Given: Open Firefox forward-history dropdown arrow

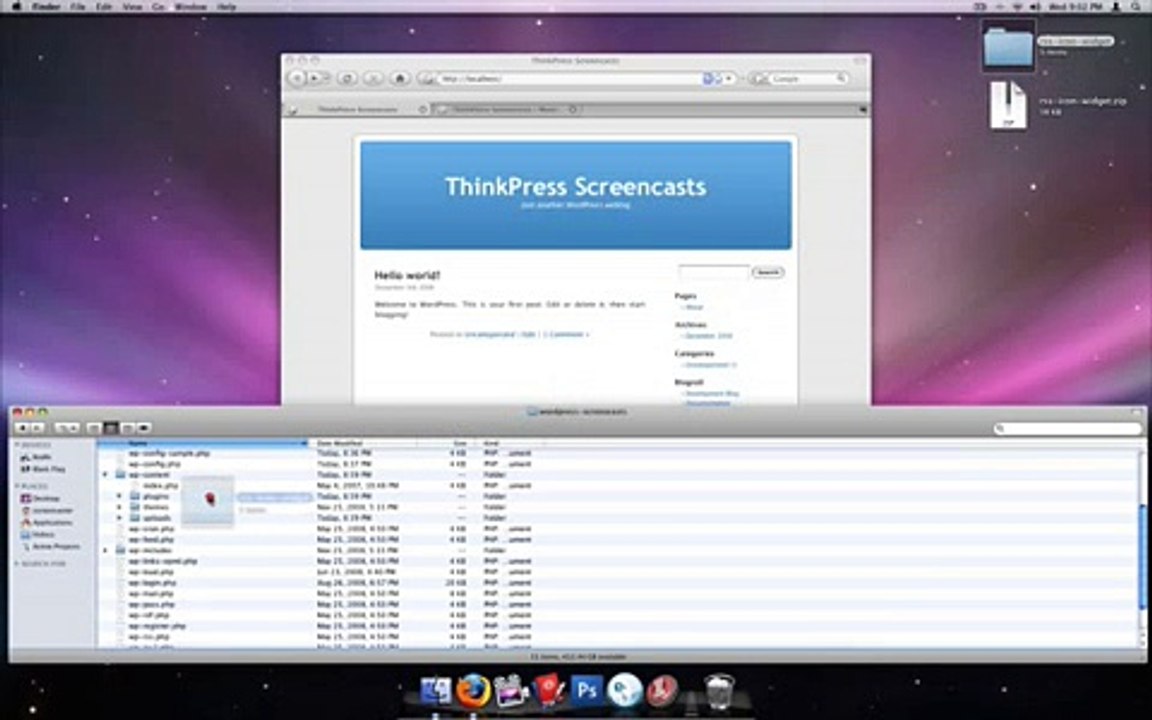Looking at the screenshot, I should click(328, 78).
